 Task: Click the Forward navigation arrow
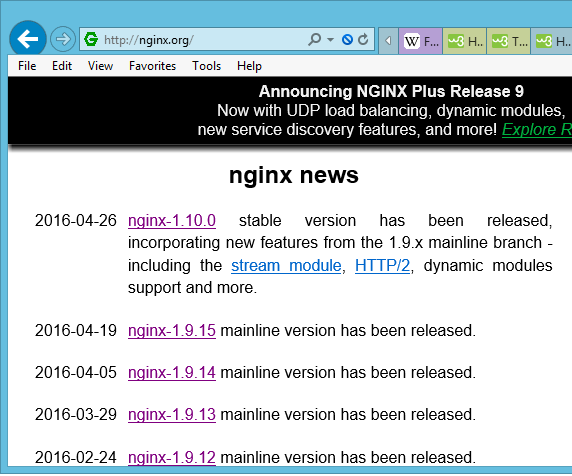click(62, 39)
